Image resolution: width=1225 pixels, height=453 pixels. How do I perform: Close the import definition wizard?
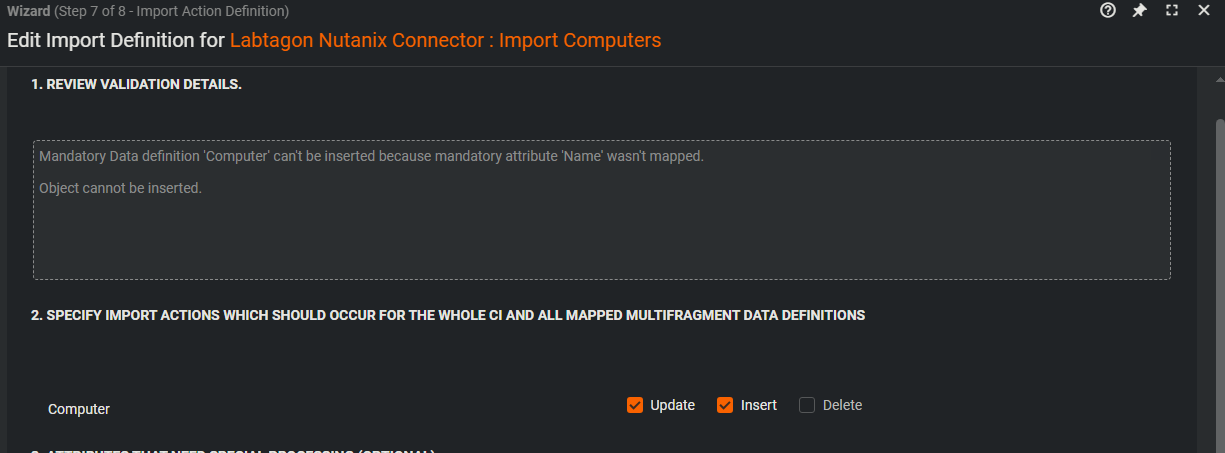[x=1204, y=11]
